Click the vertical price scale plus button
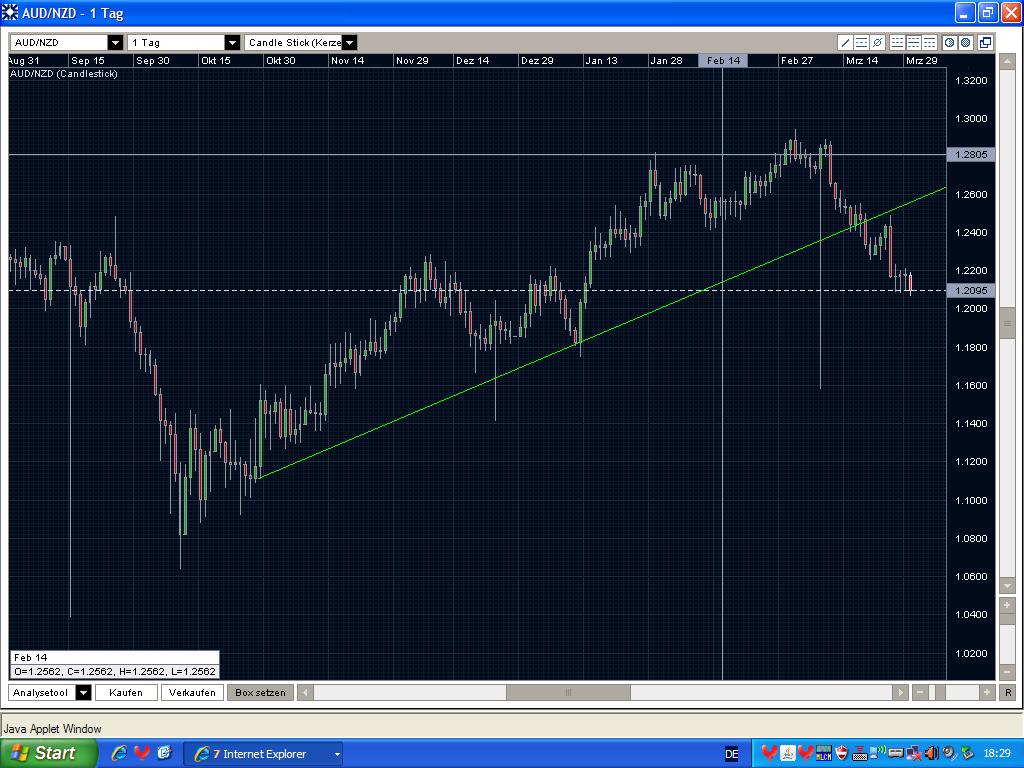 (x=1006, y=606)
